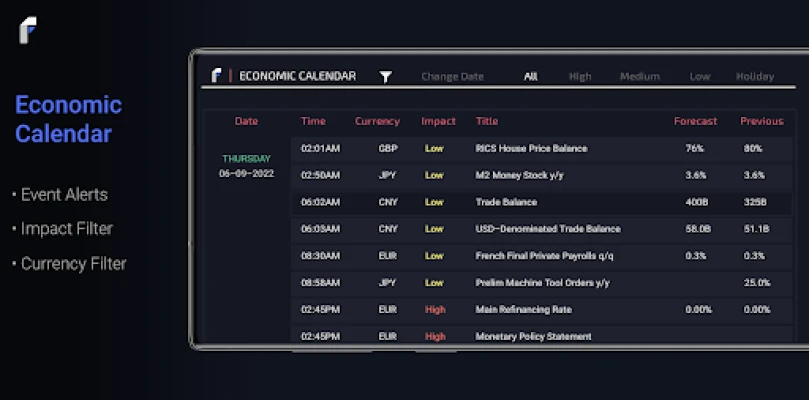Click the USD-Denominated Trade Balance row
This screenshot has width=809, height=400.
(541, 229)
